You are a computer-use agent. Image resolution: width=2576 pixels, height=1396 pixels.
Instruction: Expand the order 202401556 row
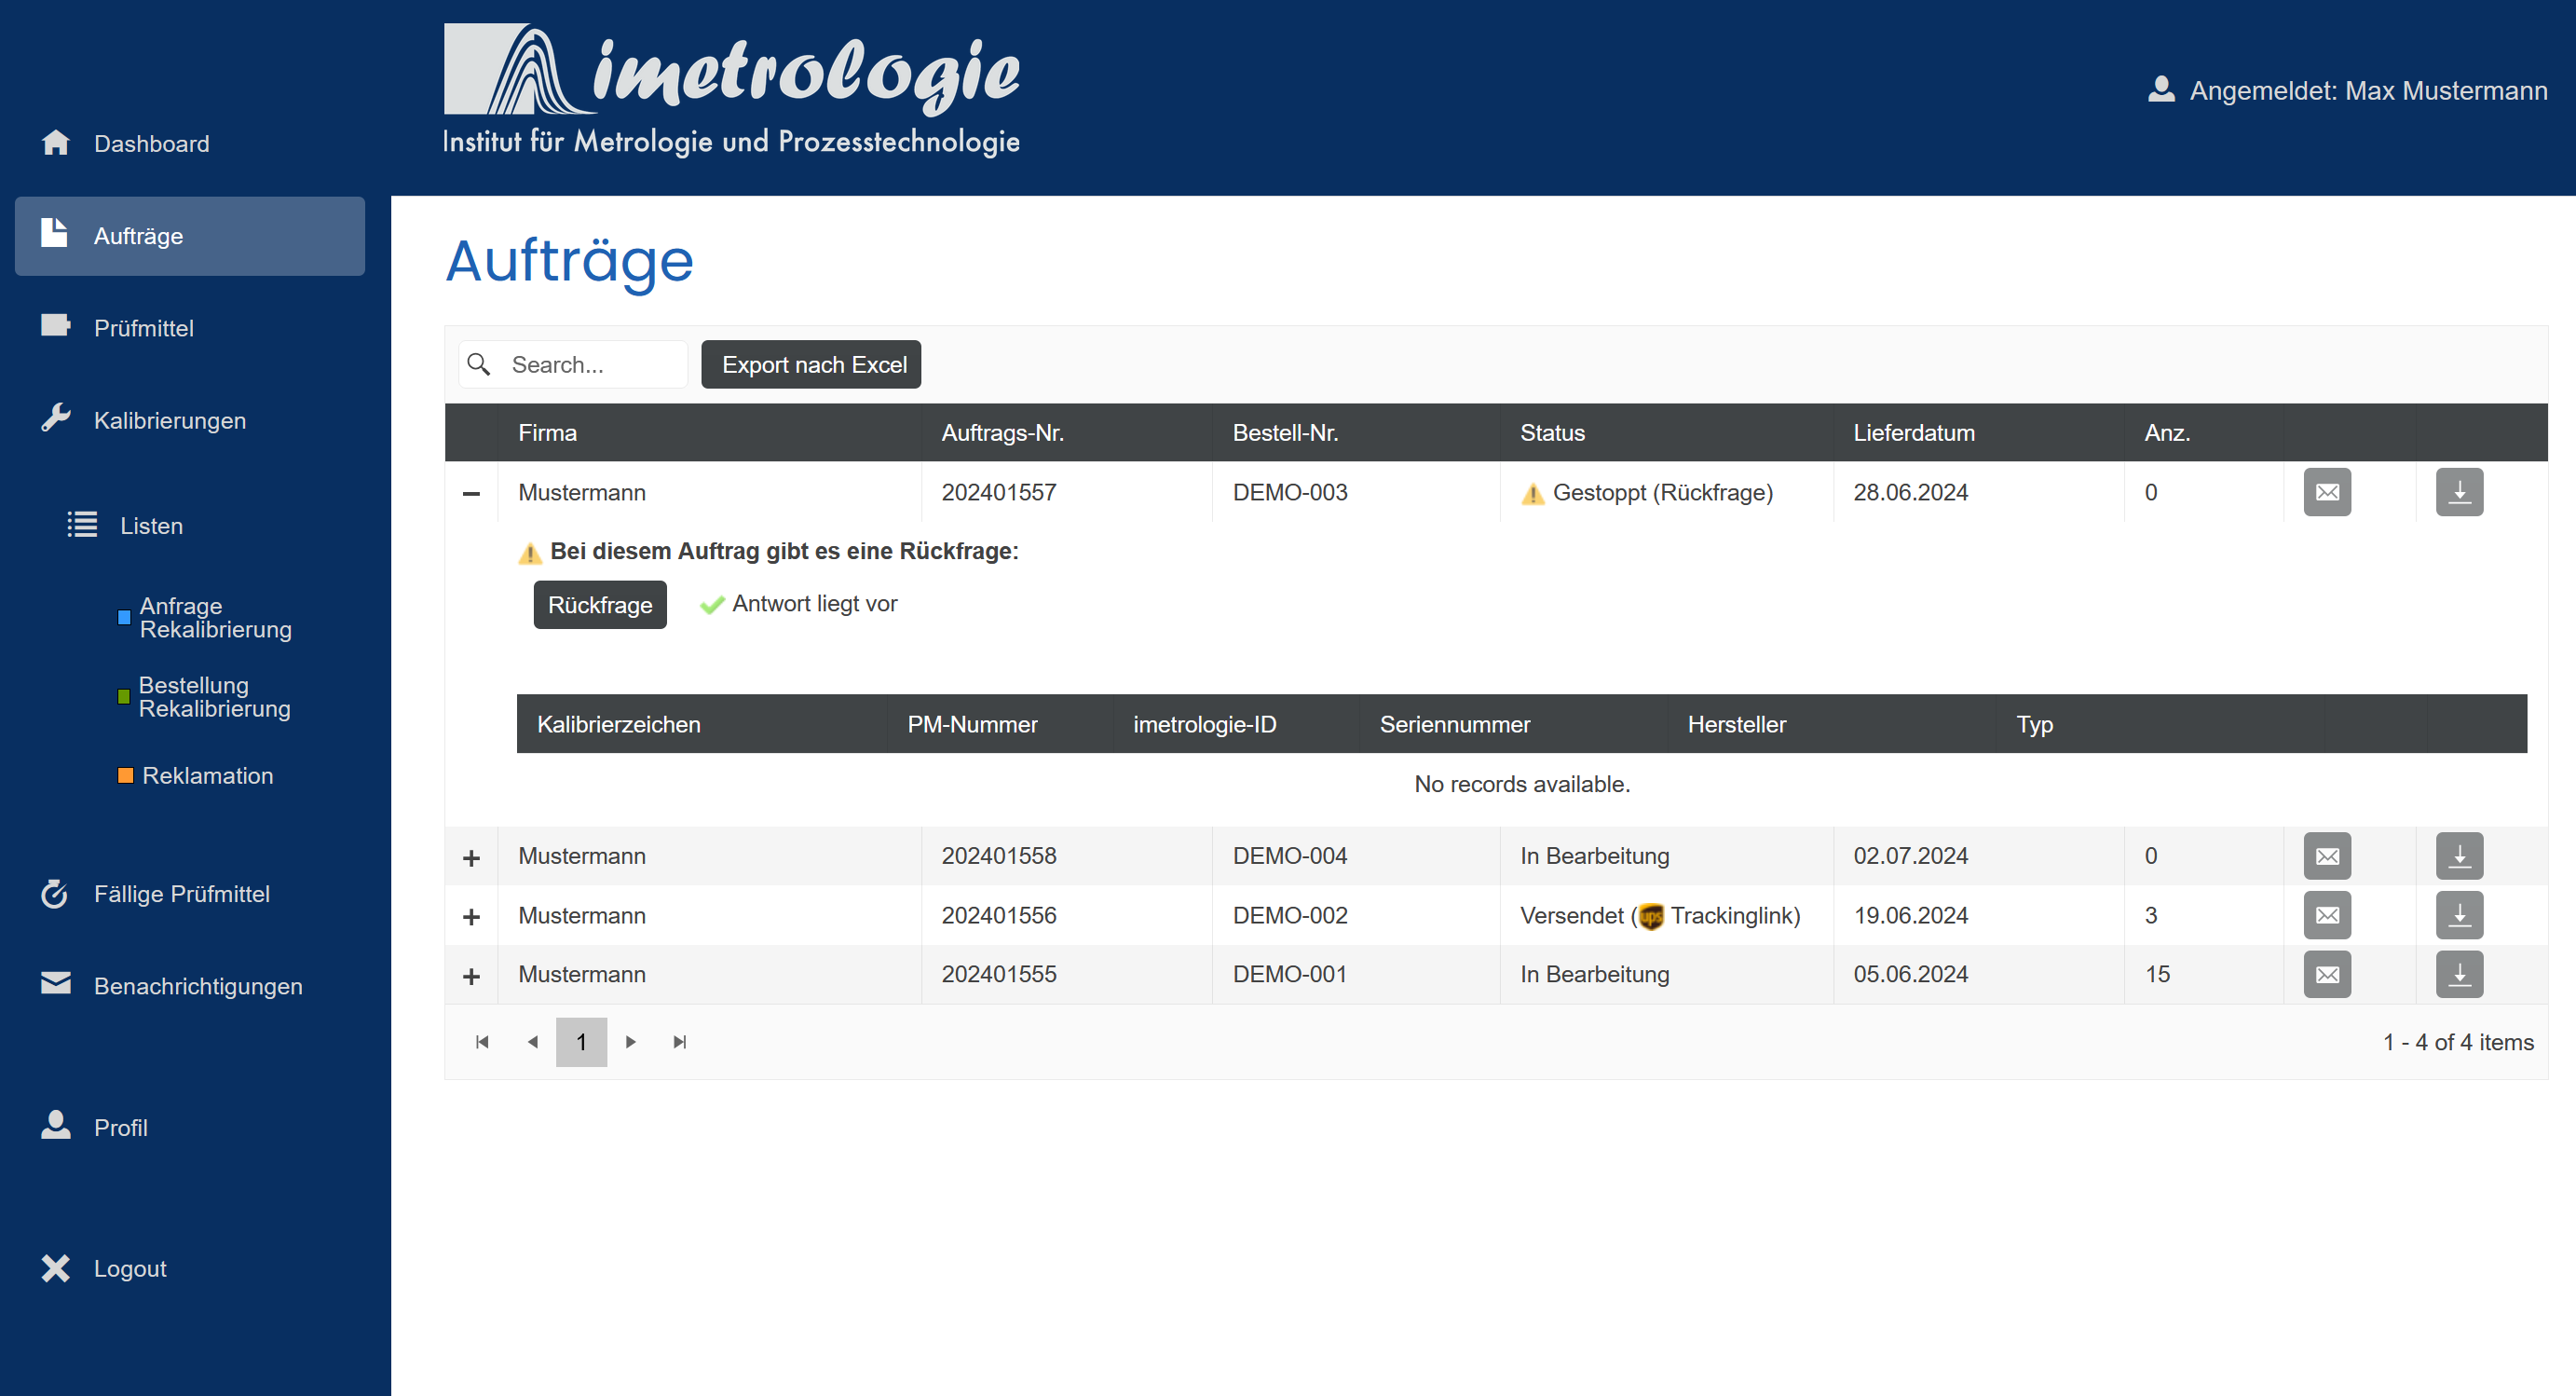point(471,917)
